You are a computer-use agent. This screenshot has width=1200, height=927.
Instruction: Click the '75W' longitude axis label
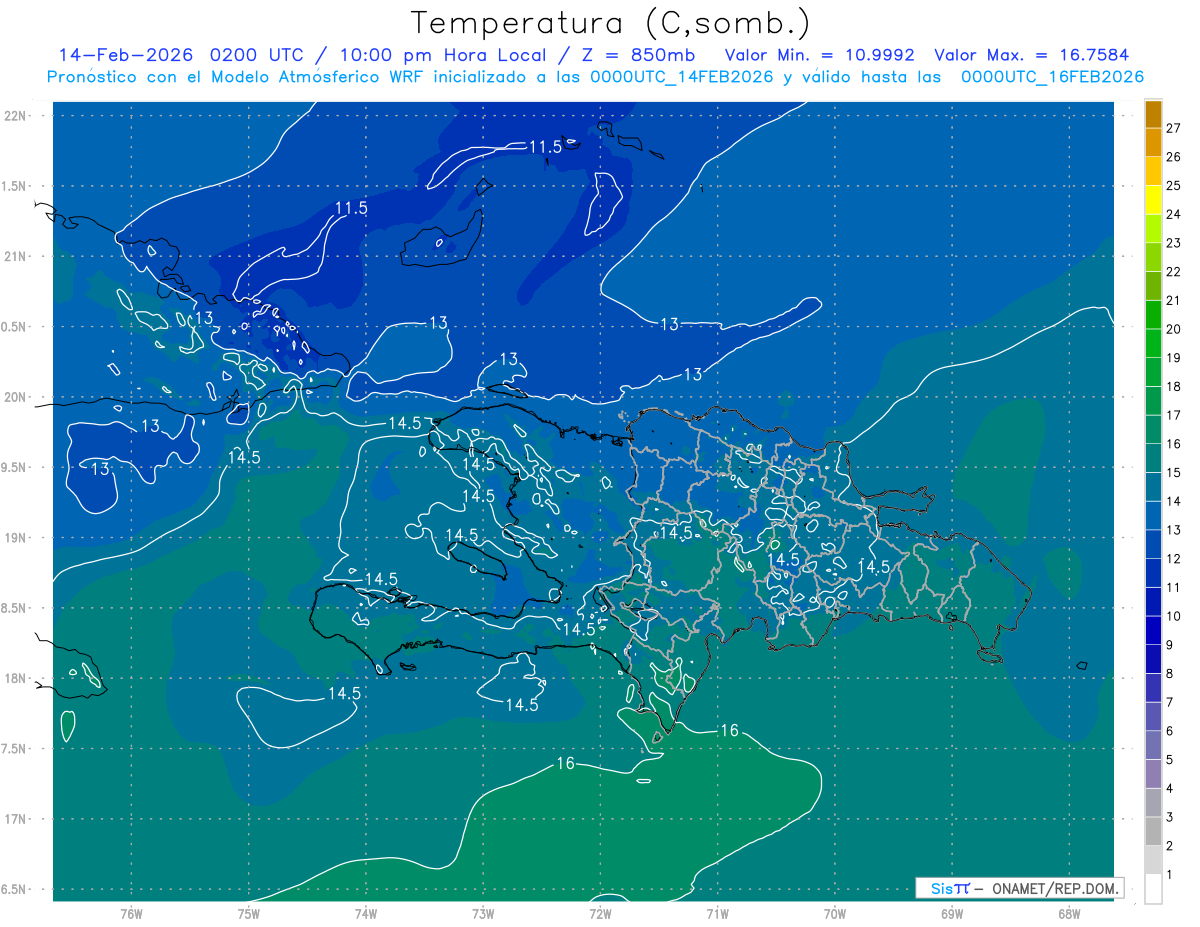click(249, 913)
